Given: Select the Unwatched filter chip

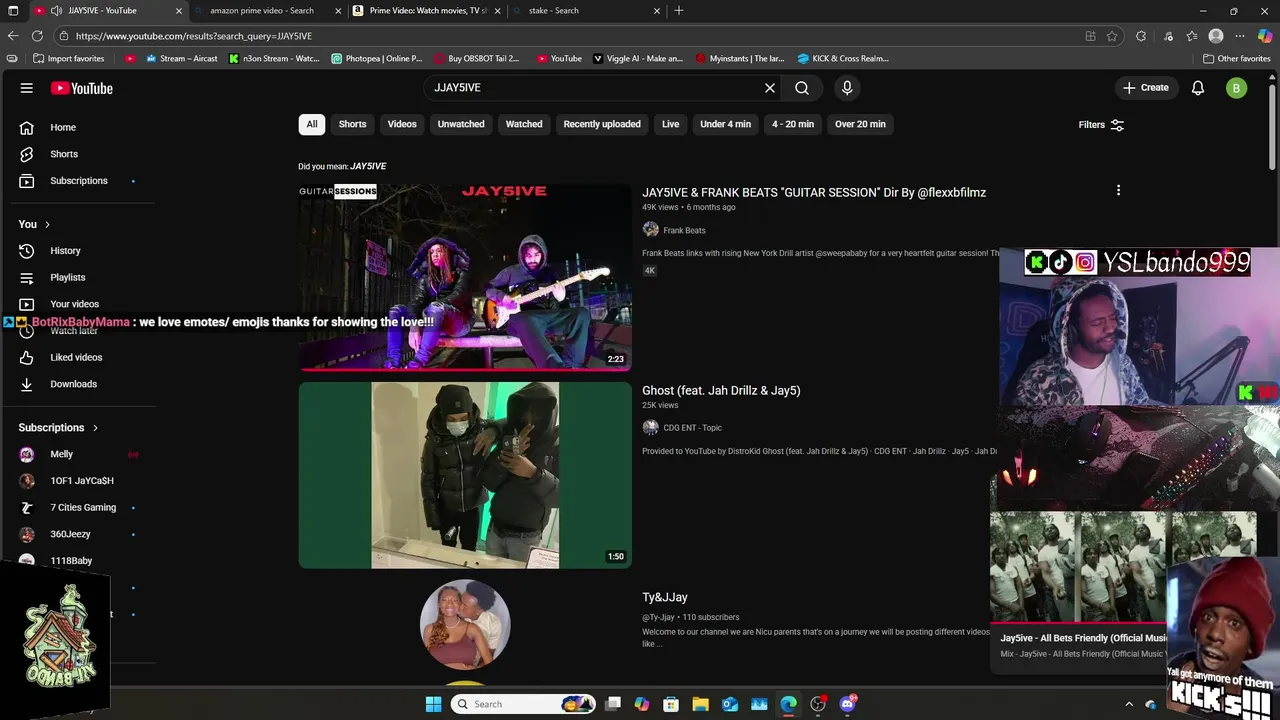Looking at the screenshot, I should coord(461,124).
